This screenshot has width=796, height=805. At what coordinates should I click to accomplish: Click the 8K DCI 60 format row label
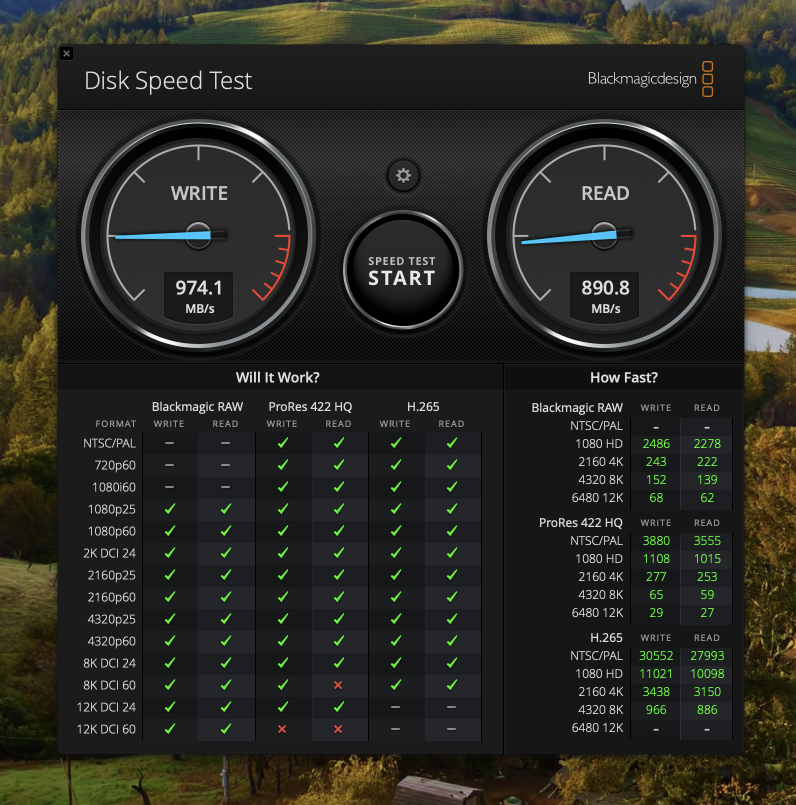109,685
